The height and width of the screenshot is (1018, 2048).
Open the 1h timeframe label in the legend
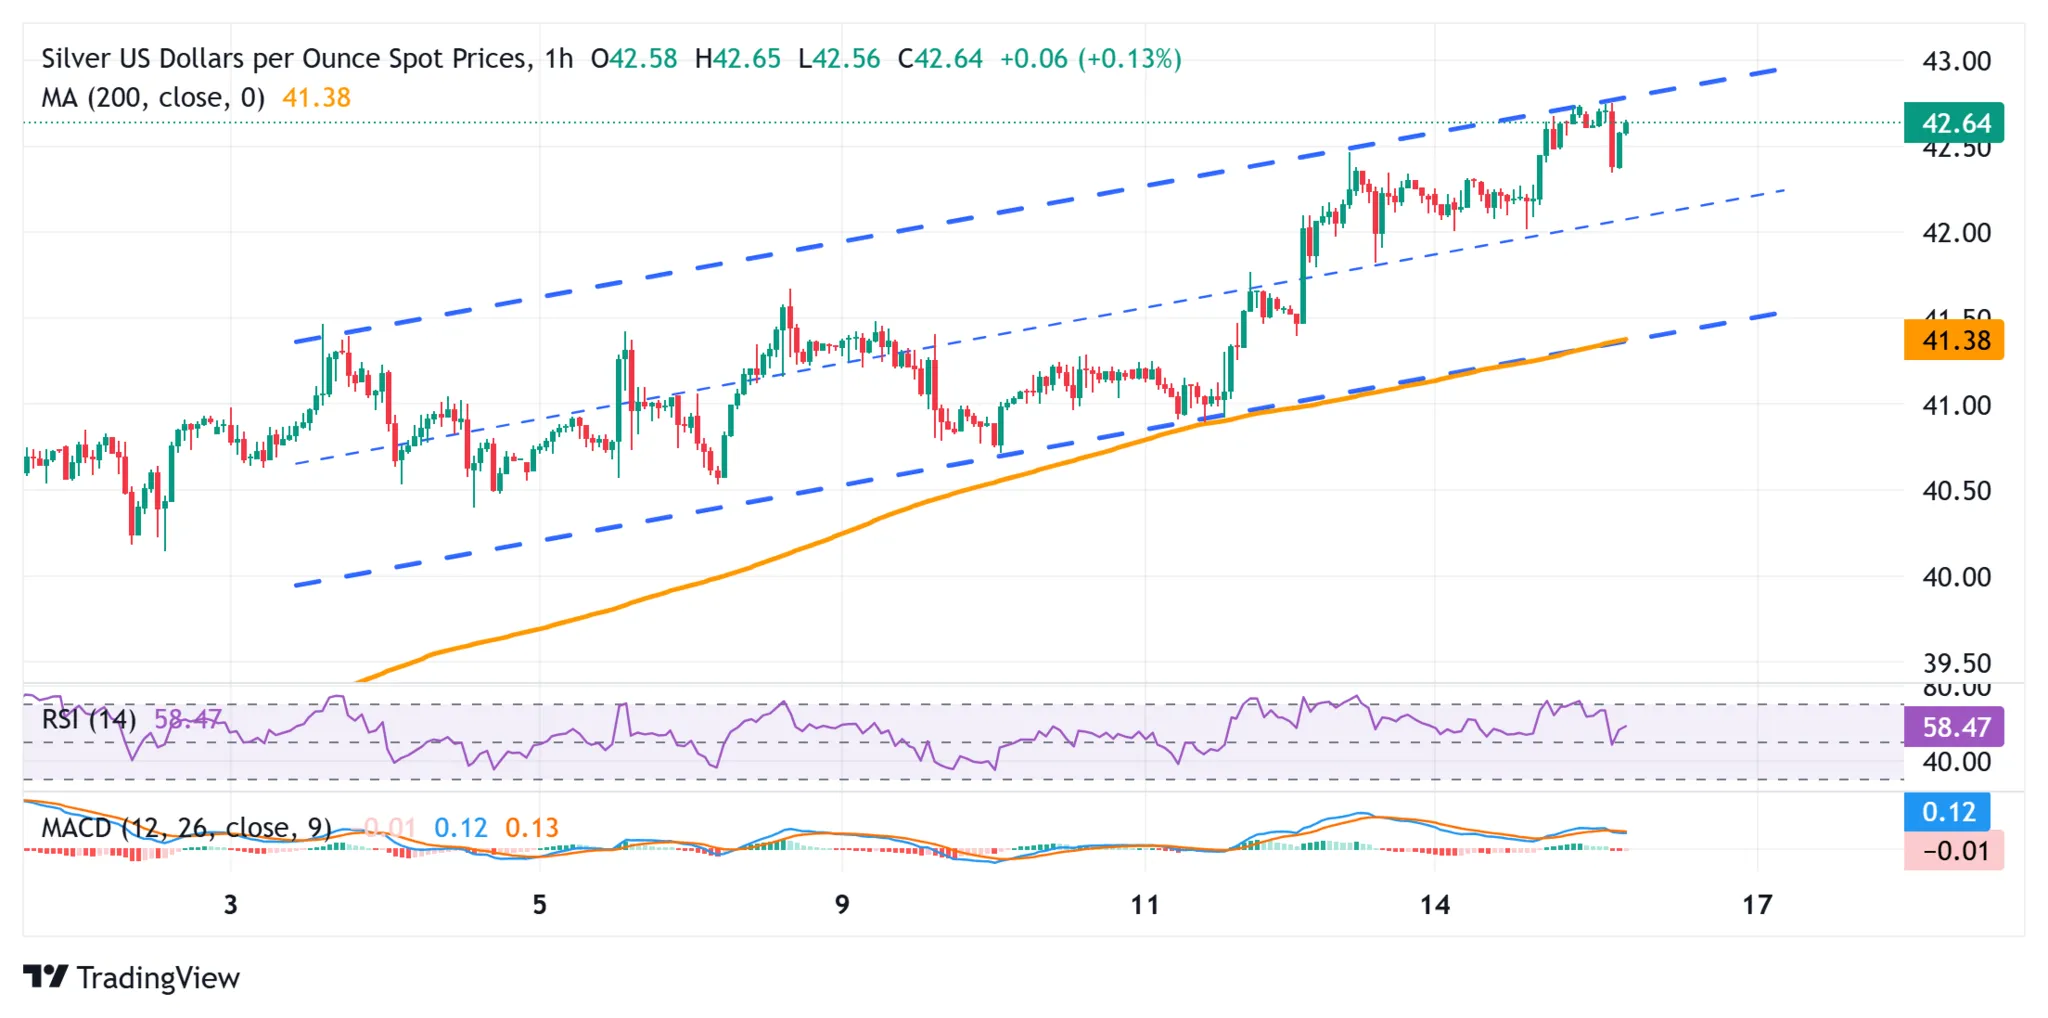(x=560, y=58)
